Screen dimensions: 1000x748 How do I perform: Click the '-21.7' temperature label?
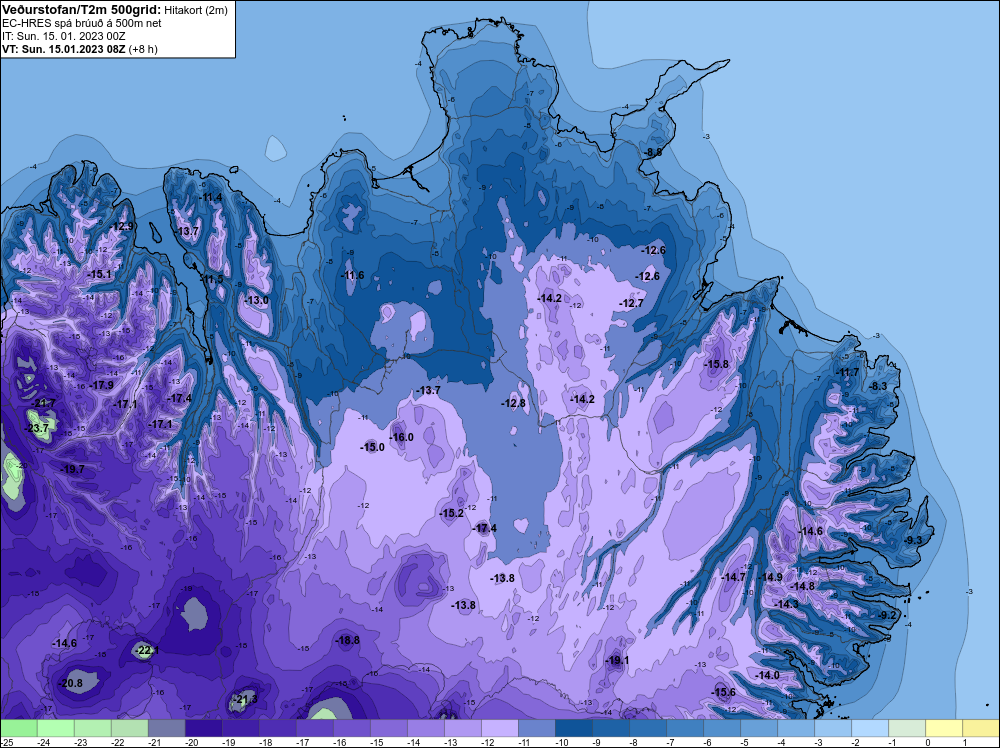tap(44, 403)
